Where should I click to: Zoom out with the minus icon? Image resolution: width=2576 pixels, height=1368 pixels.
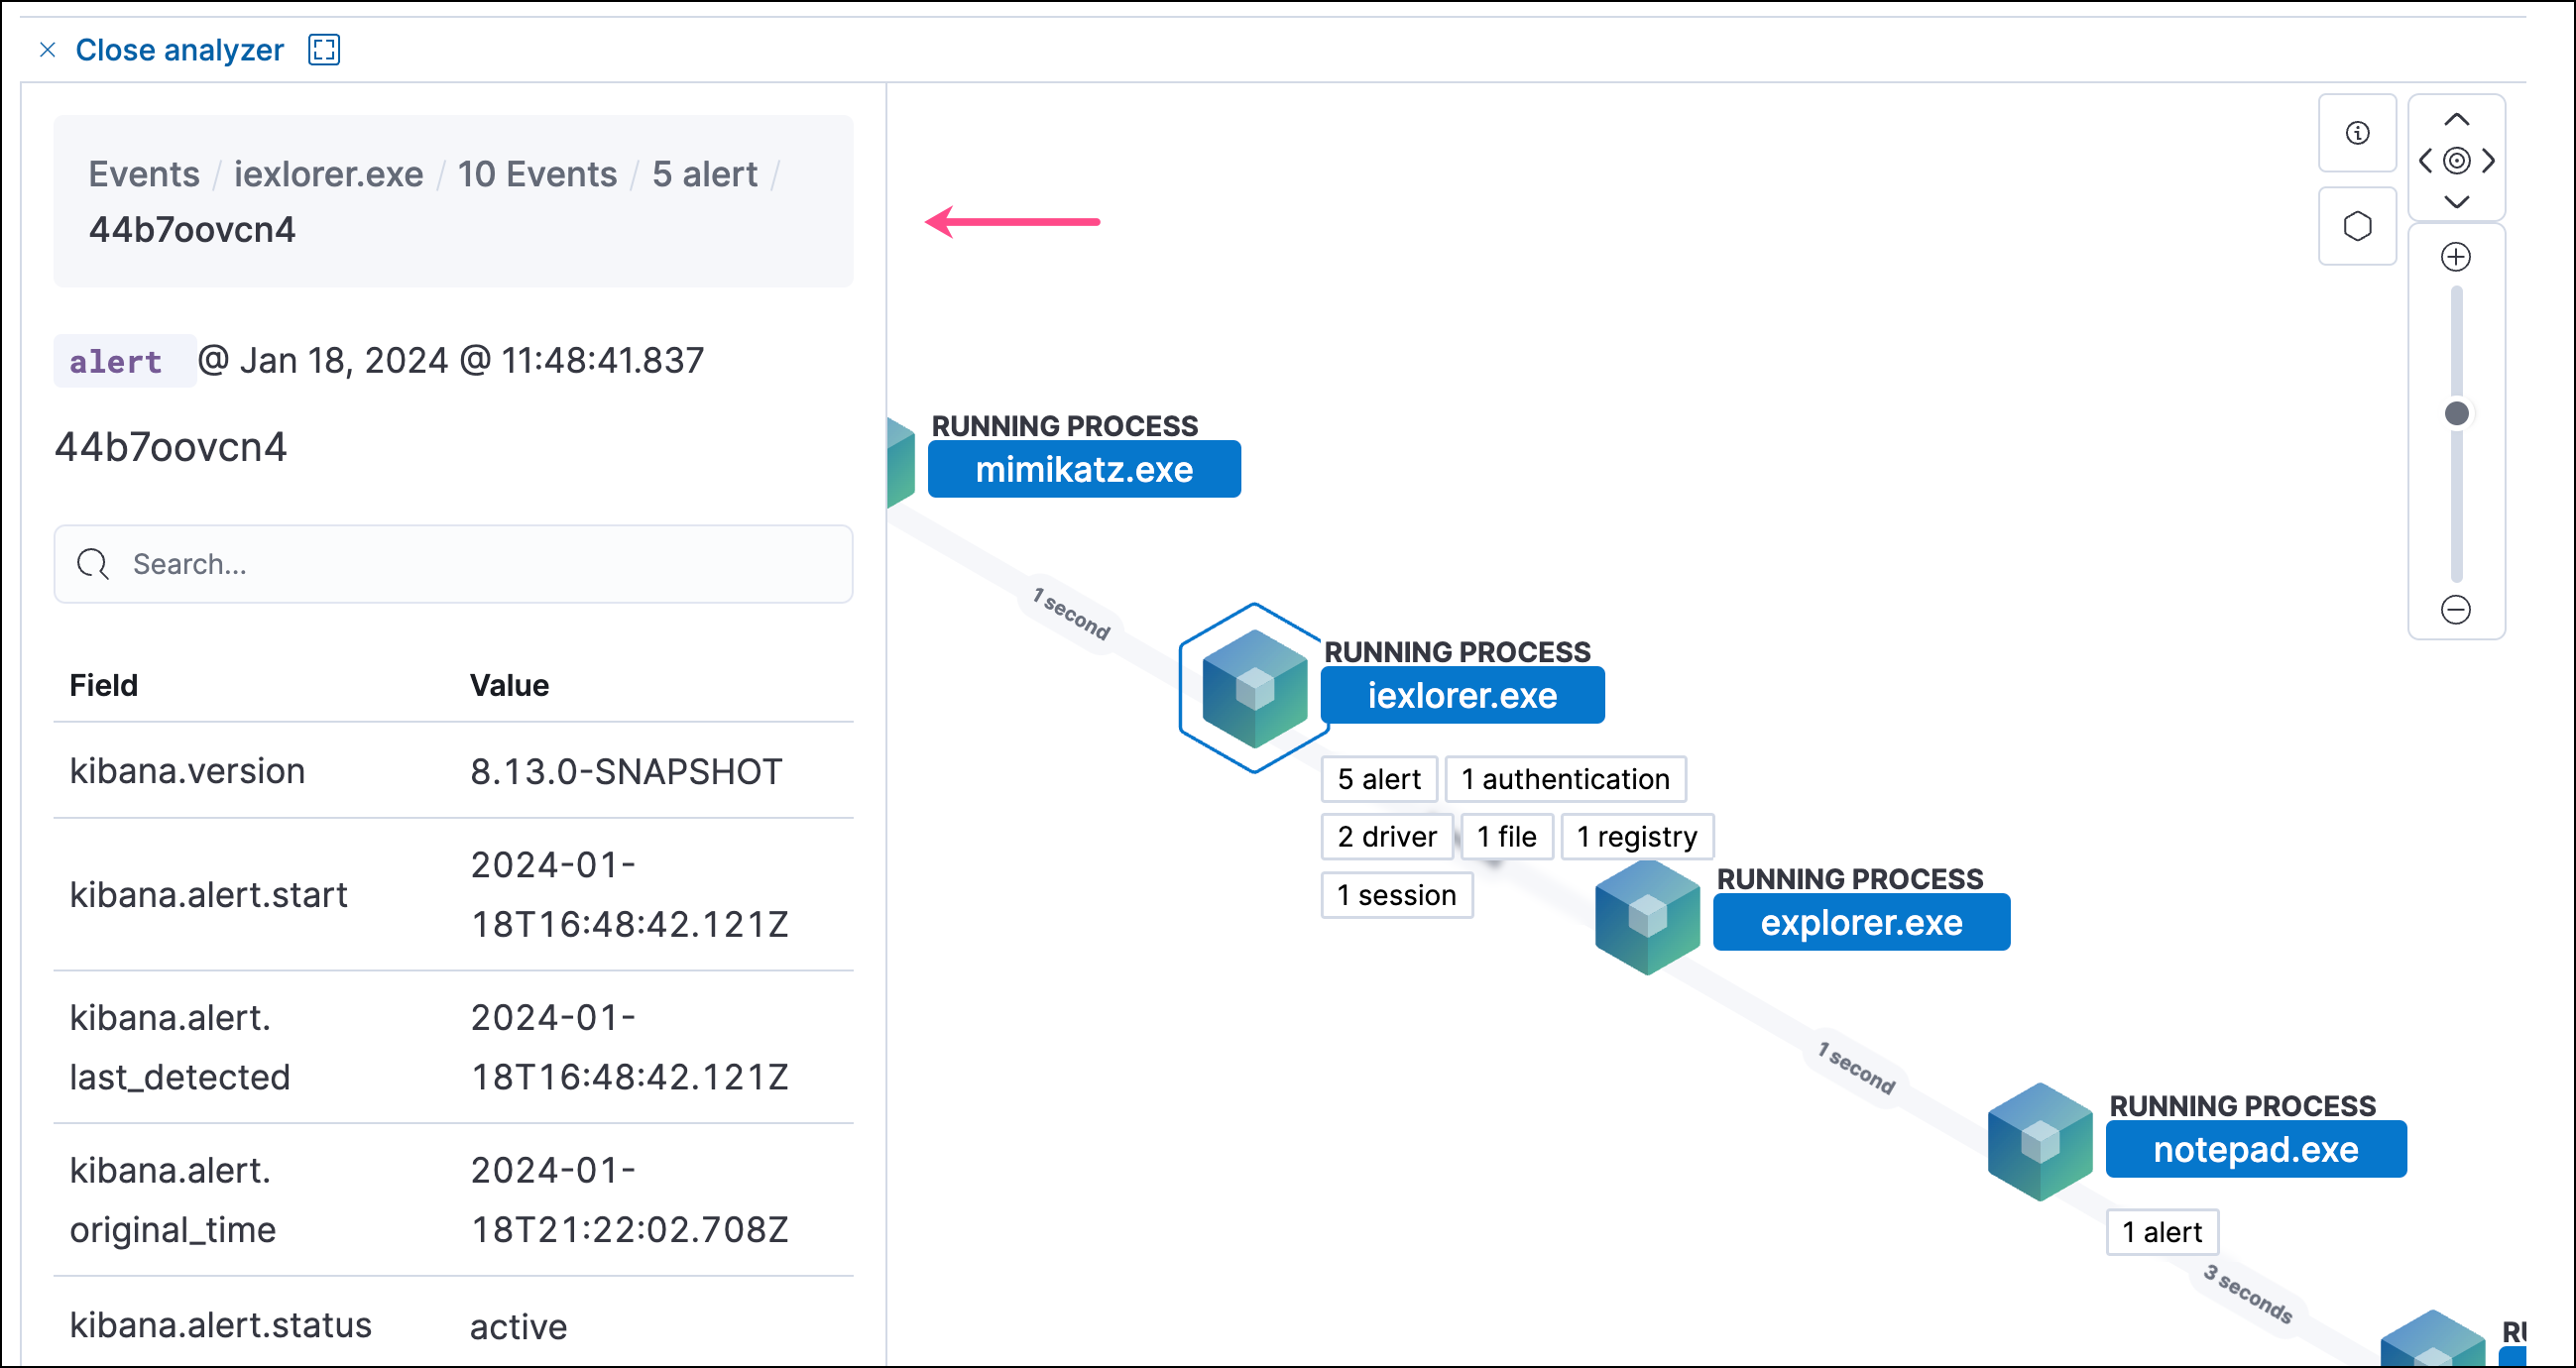[2456, 610]
